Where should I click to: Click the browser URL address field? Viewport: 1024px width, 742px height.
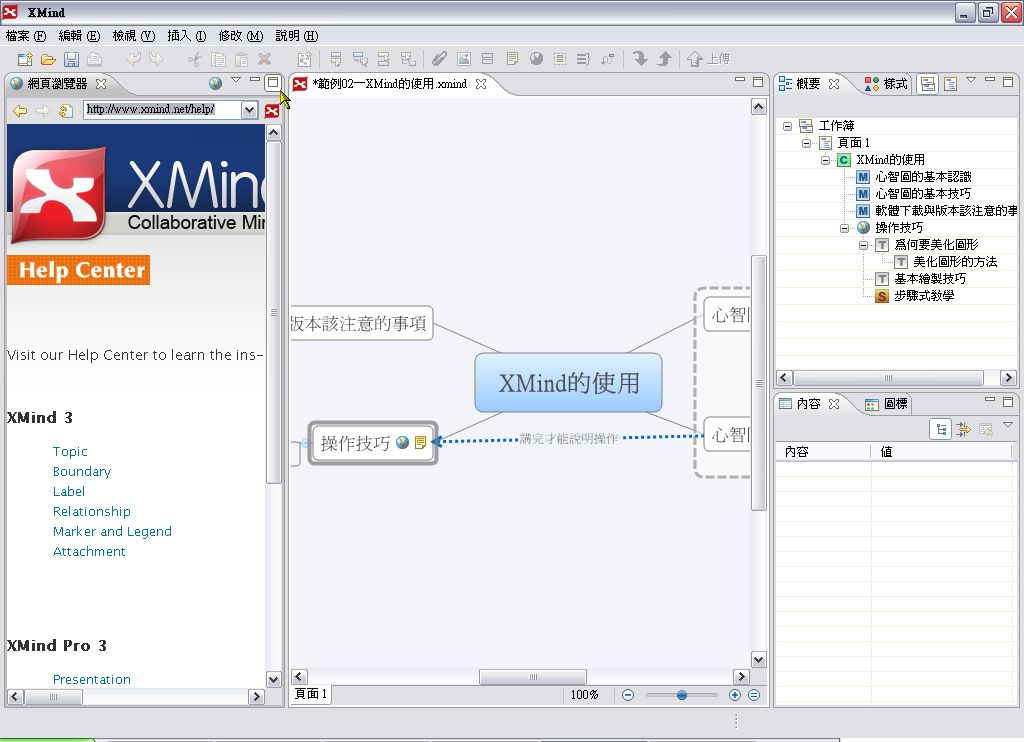coord(163,110)
